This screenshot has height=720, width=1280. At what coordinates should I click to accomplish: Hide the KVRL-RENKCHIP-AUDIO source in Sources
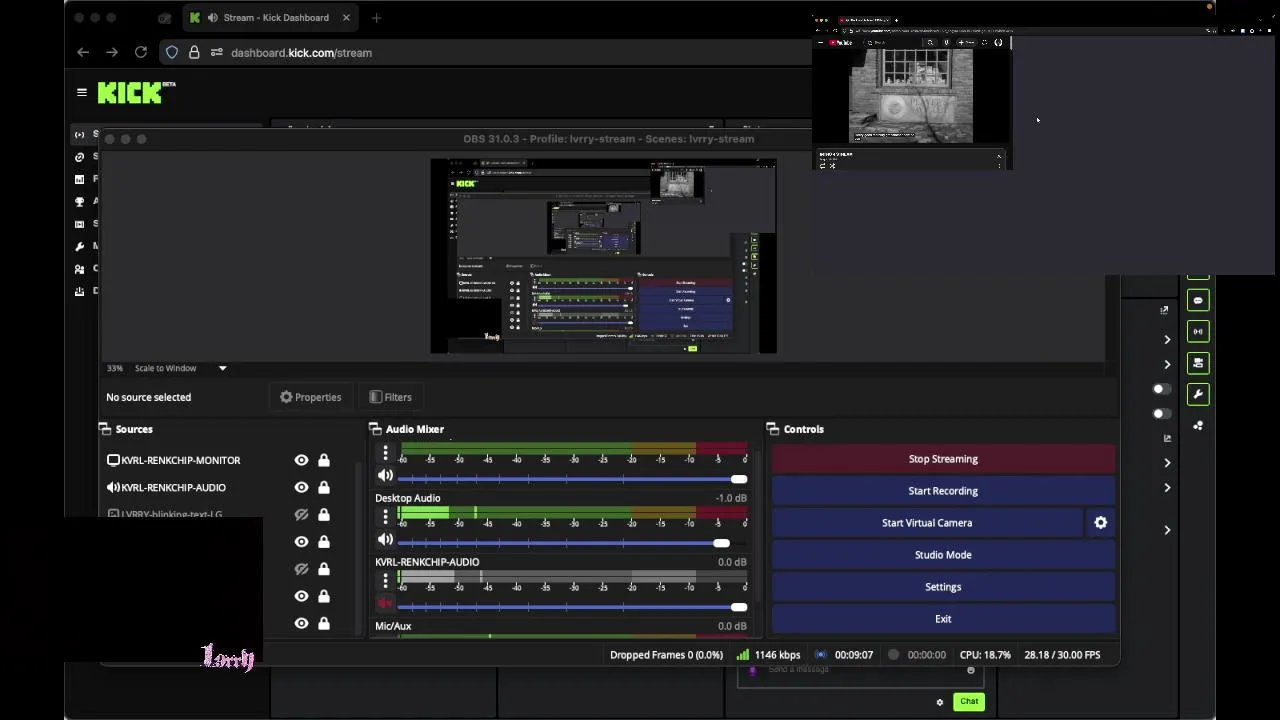[301, 487]
